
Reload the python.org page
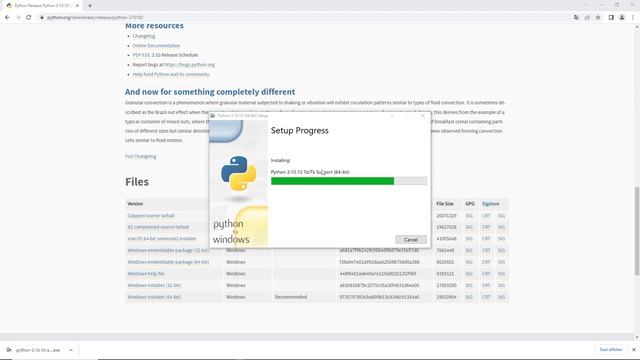point(29,18)
